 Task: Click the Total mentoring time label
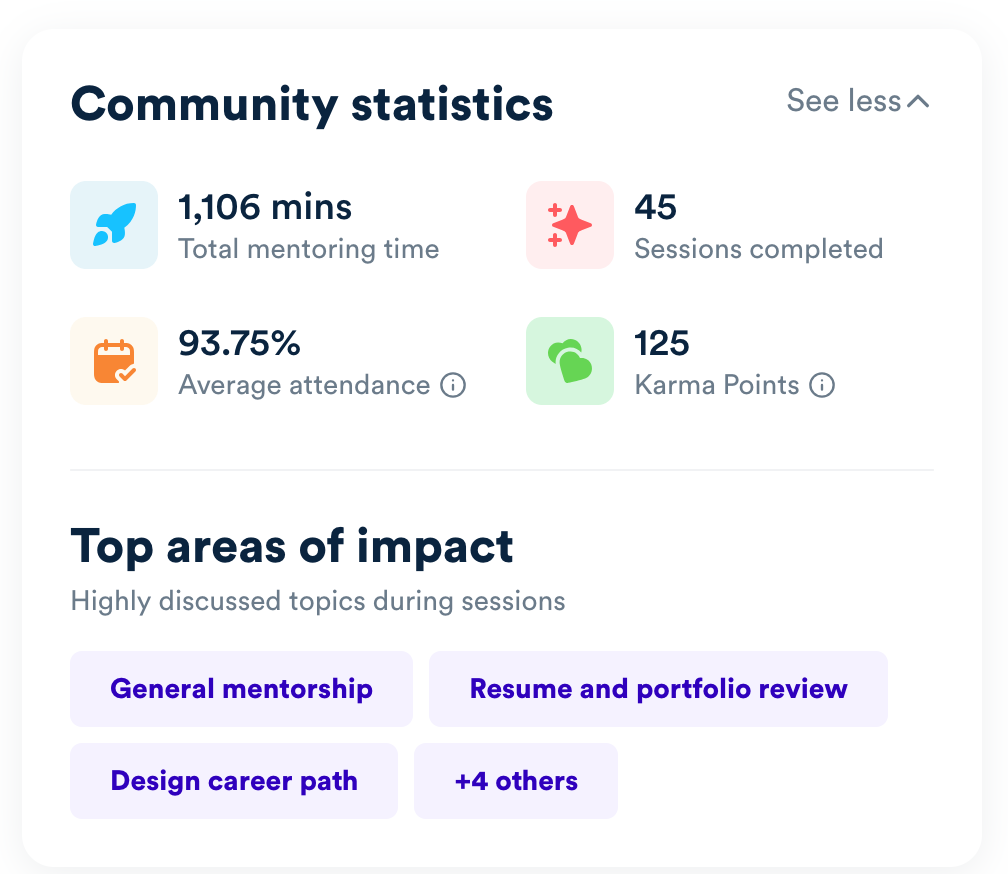[x=309, y=249]
